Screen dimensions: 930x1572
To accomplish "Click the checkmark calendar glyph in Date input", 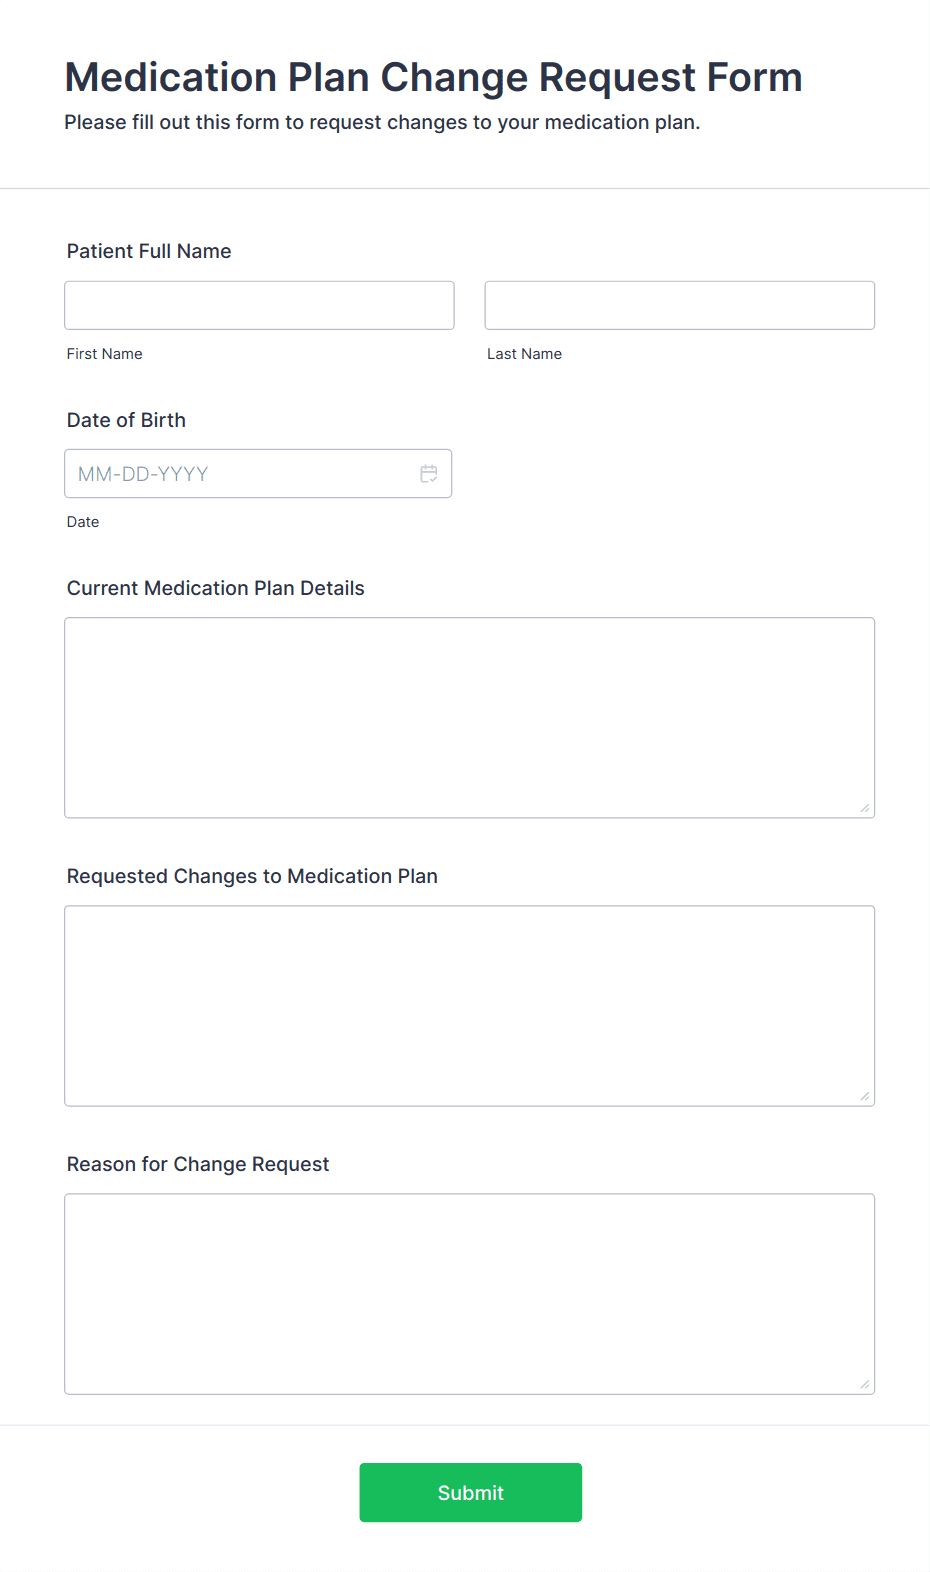I will [428, 473].
